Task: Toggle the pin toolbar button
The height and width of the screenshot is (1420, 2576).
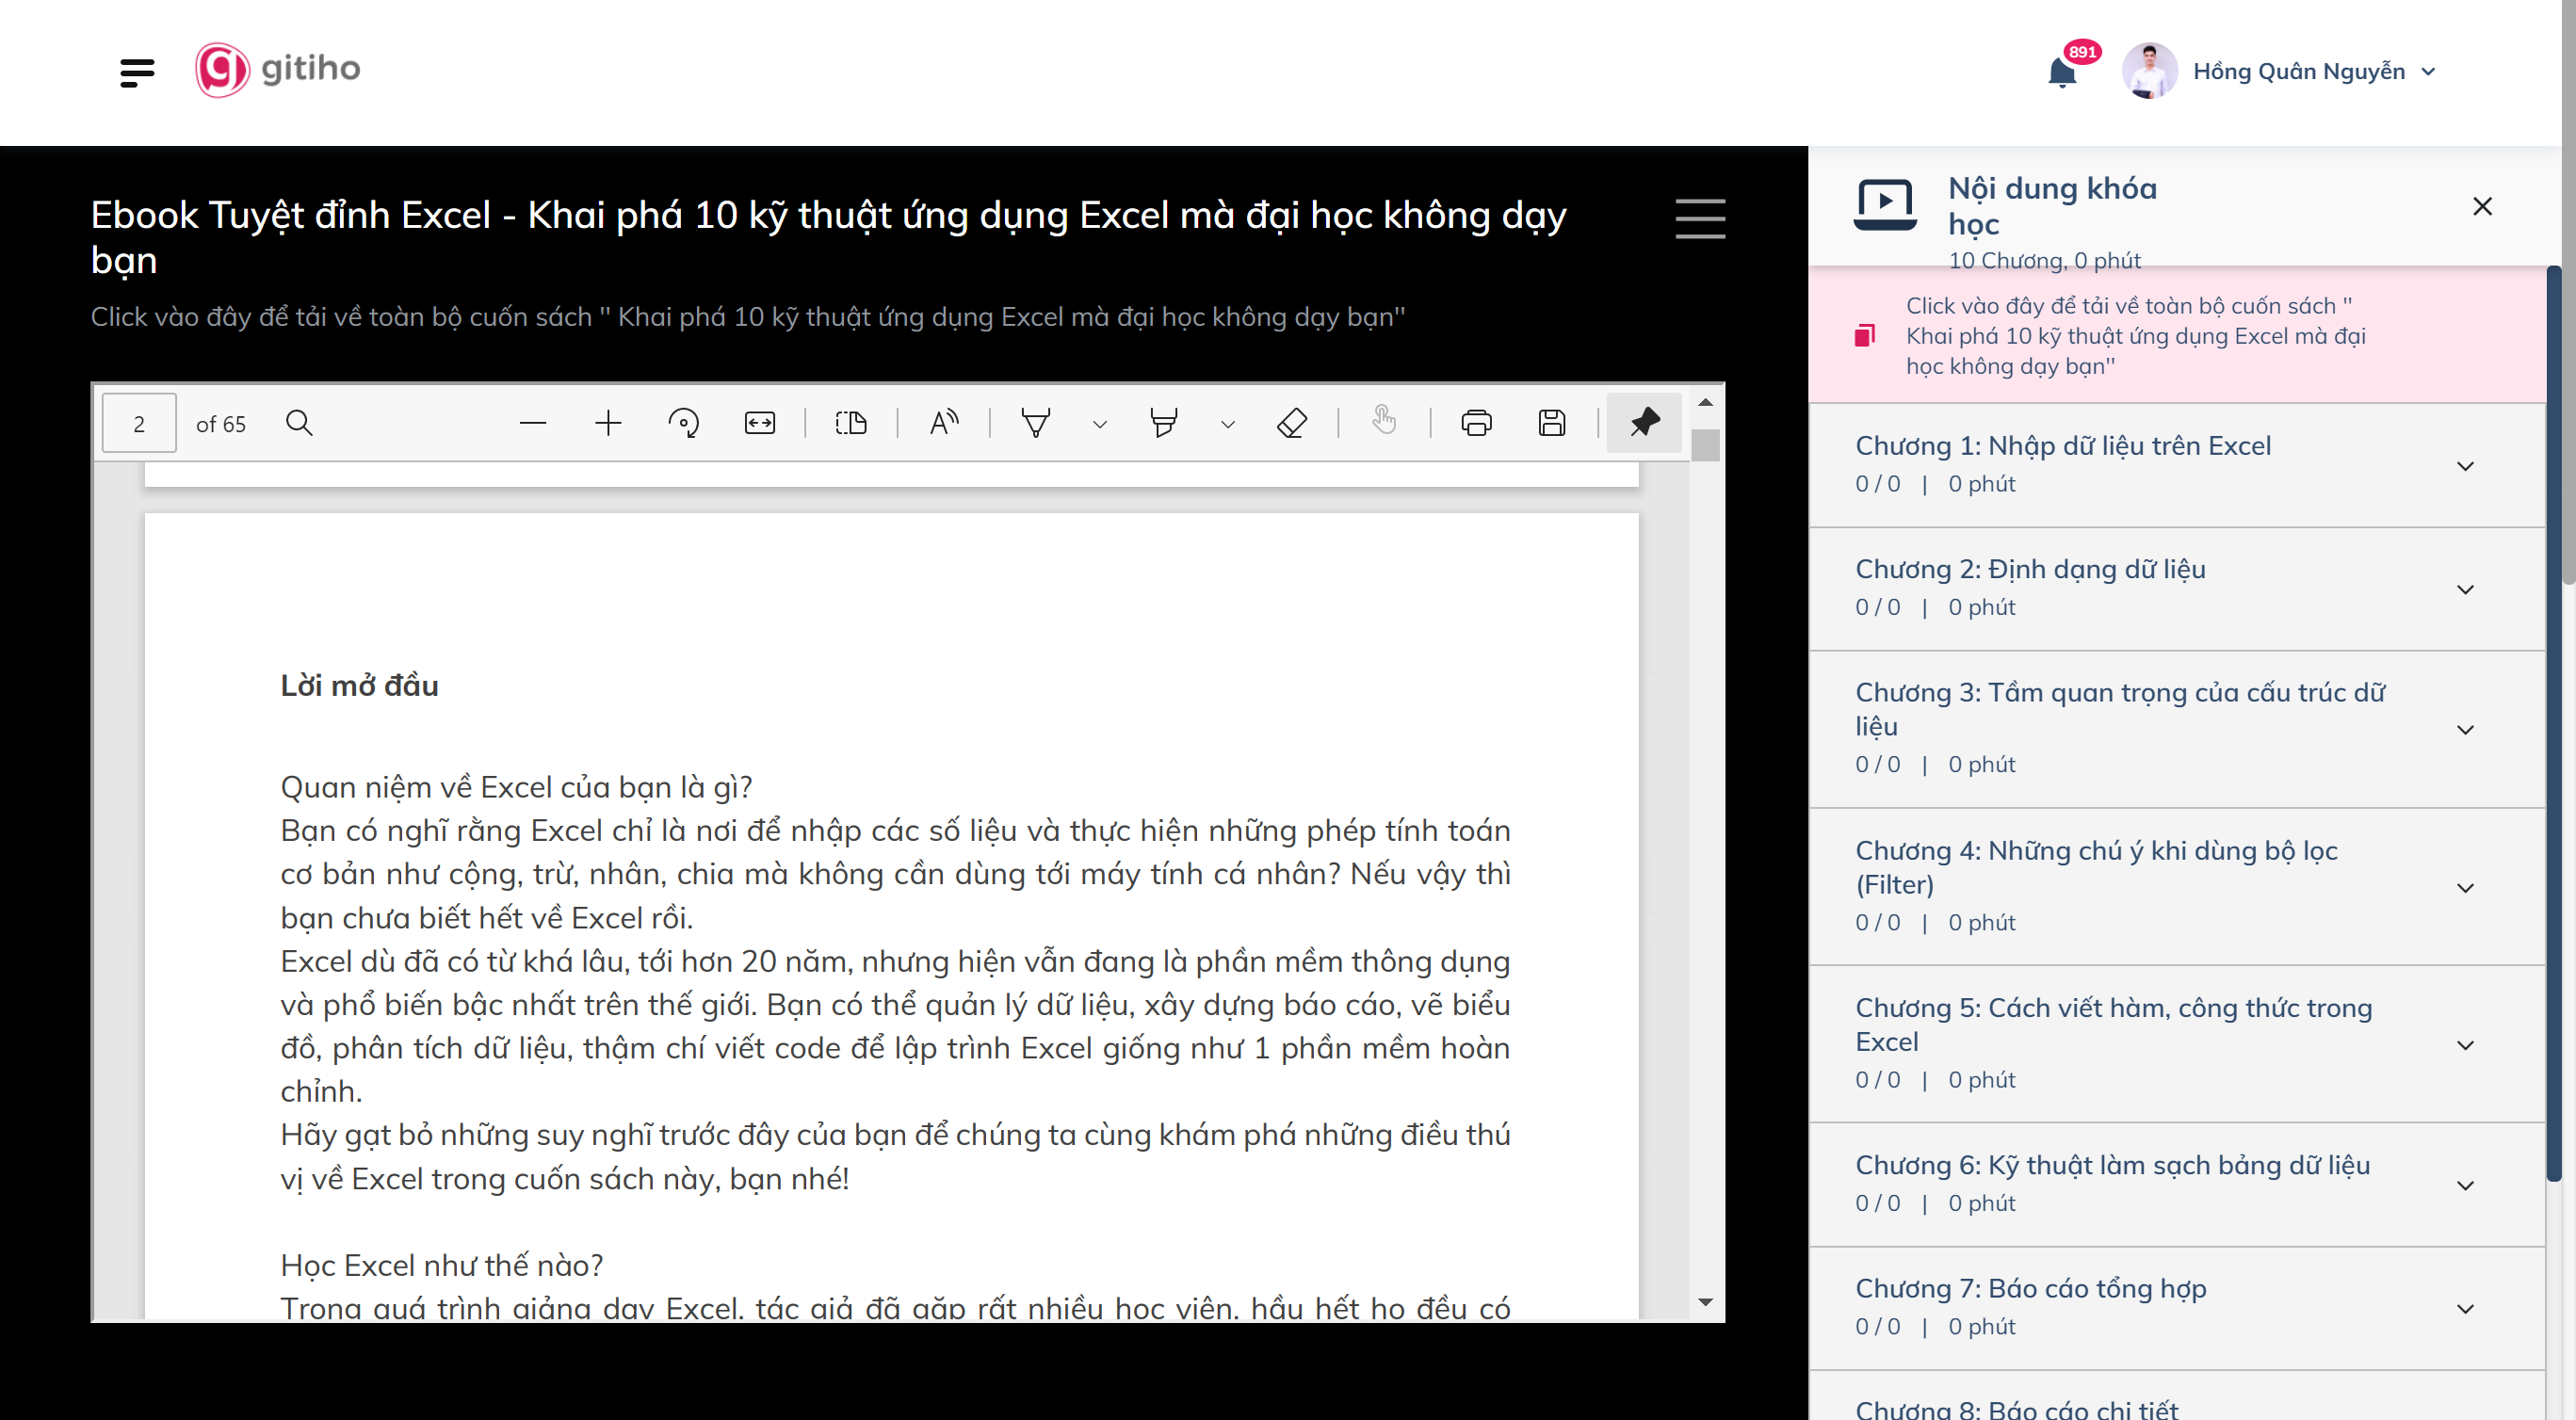Action: click(1644, 422)
